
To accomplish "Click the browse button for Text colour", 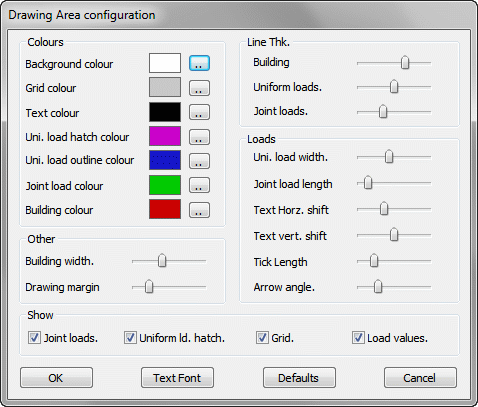I will click(199, 112).
